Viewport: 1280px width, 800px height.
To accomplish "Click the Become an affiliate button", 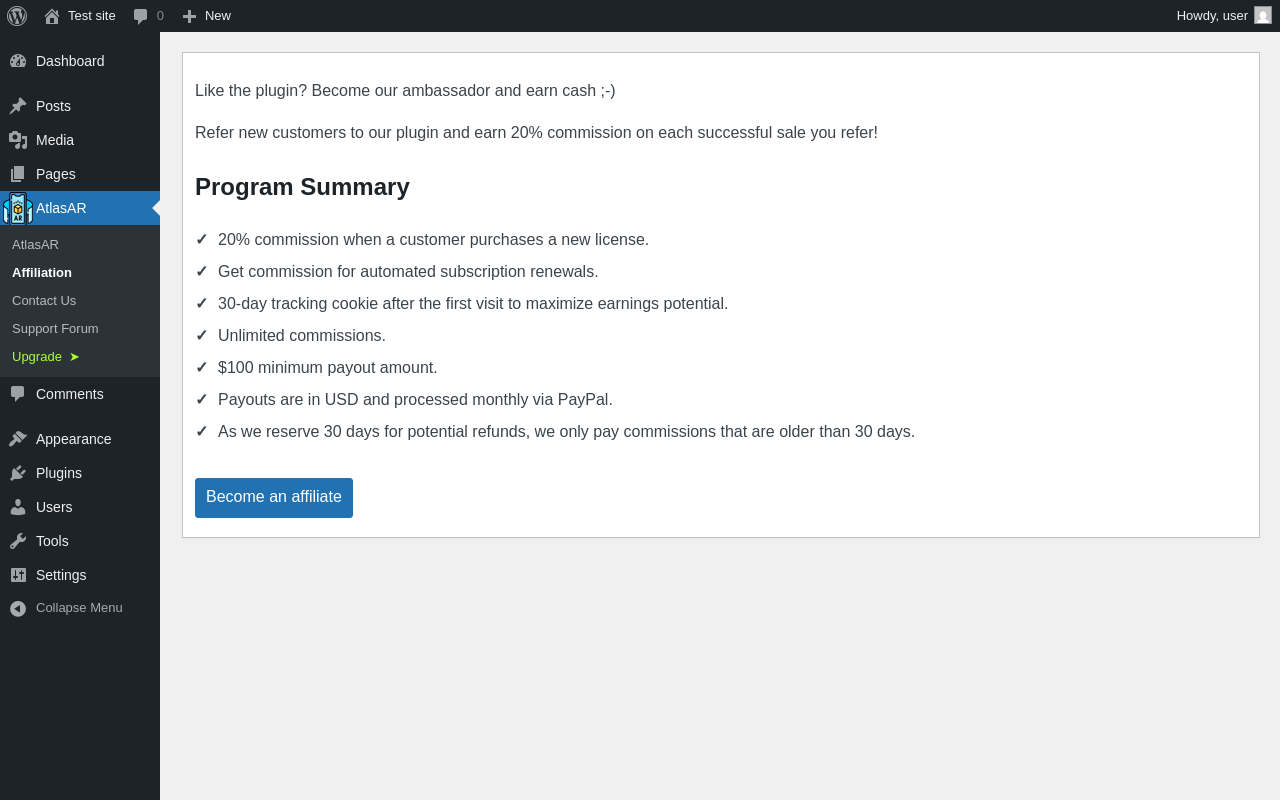I will [274, 498].
